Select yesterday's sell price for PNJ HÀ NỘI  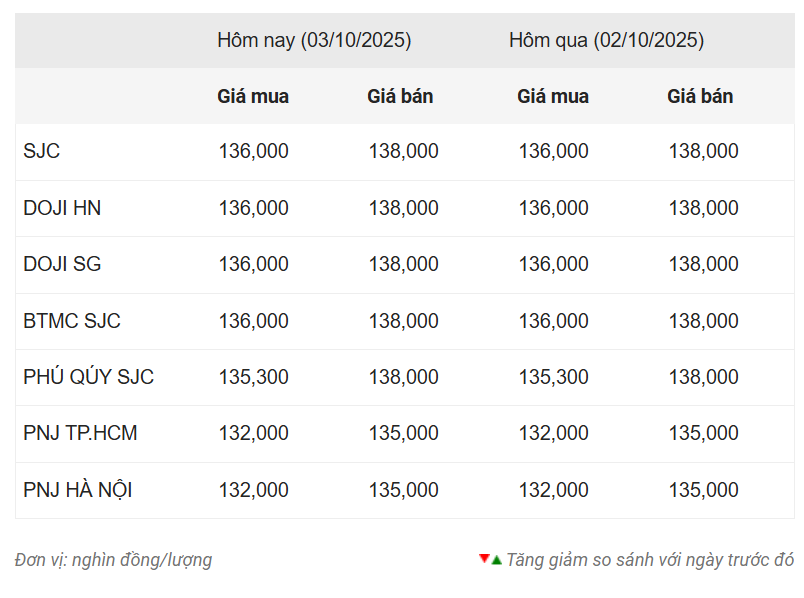click(703, 490)
